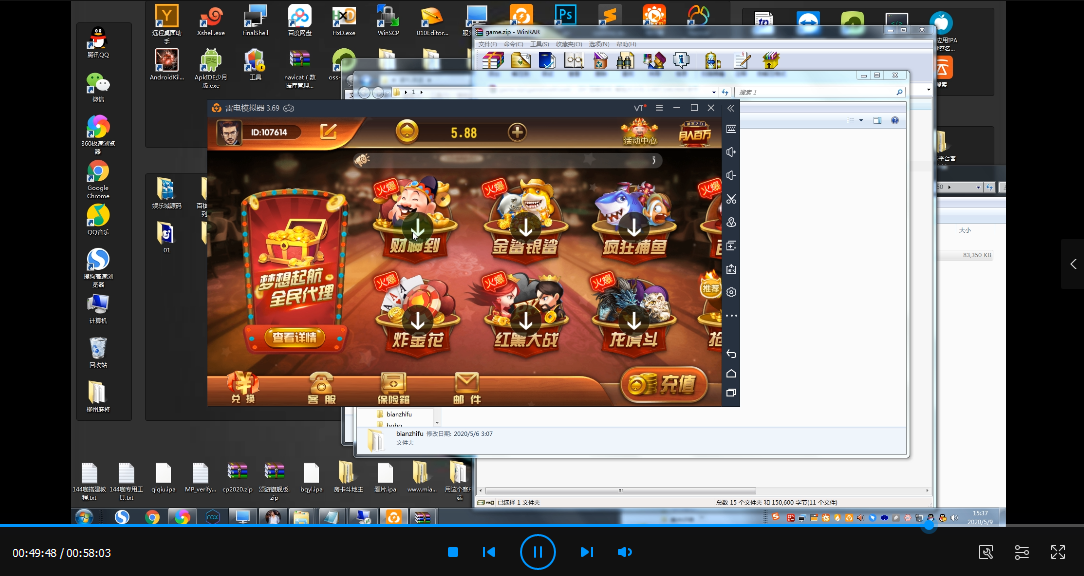Expand the side panel with the left chevron
The height and width of the screenshot is (576, 1084).
point(1072,264)
